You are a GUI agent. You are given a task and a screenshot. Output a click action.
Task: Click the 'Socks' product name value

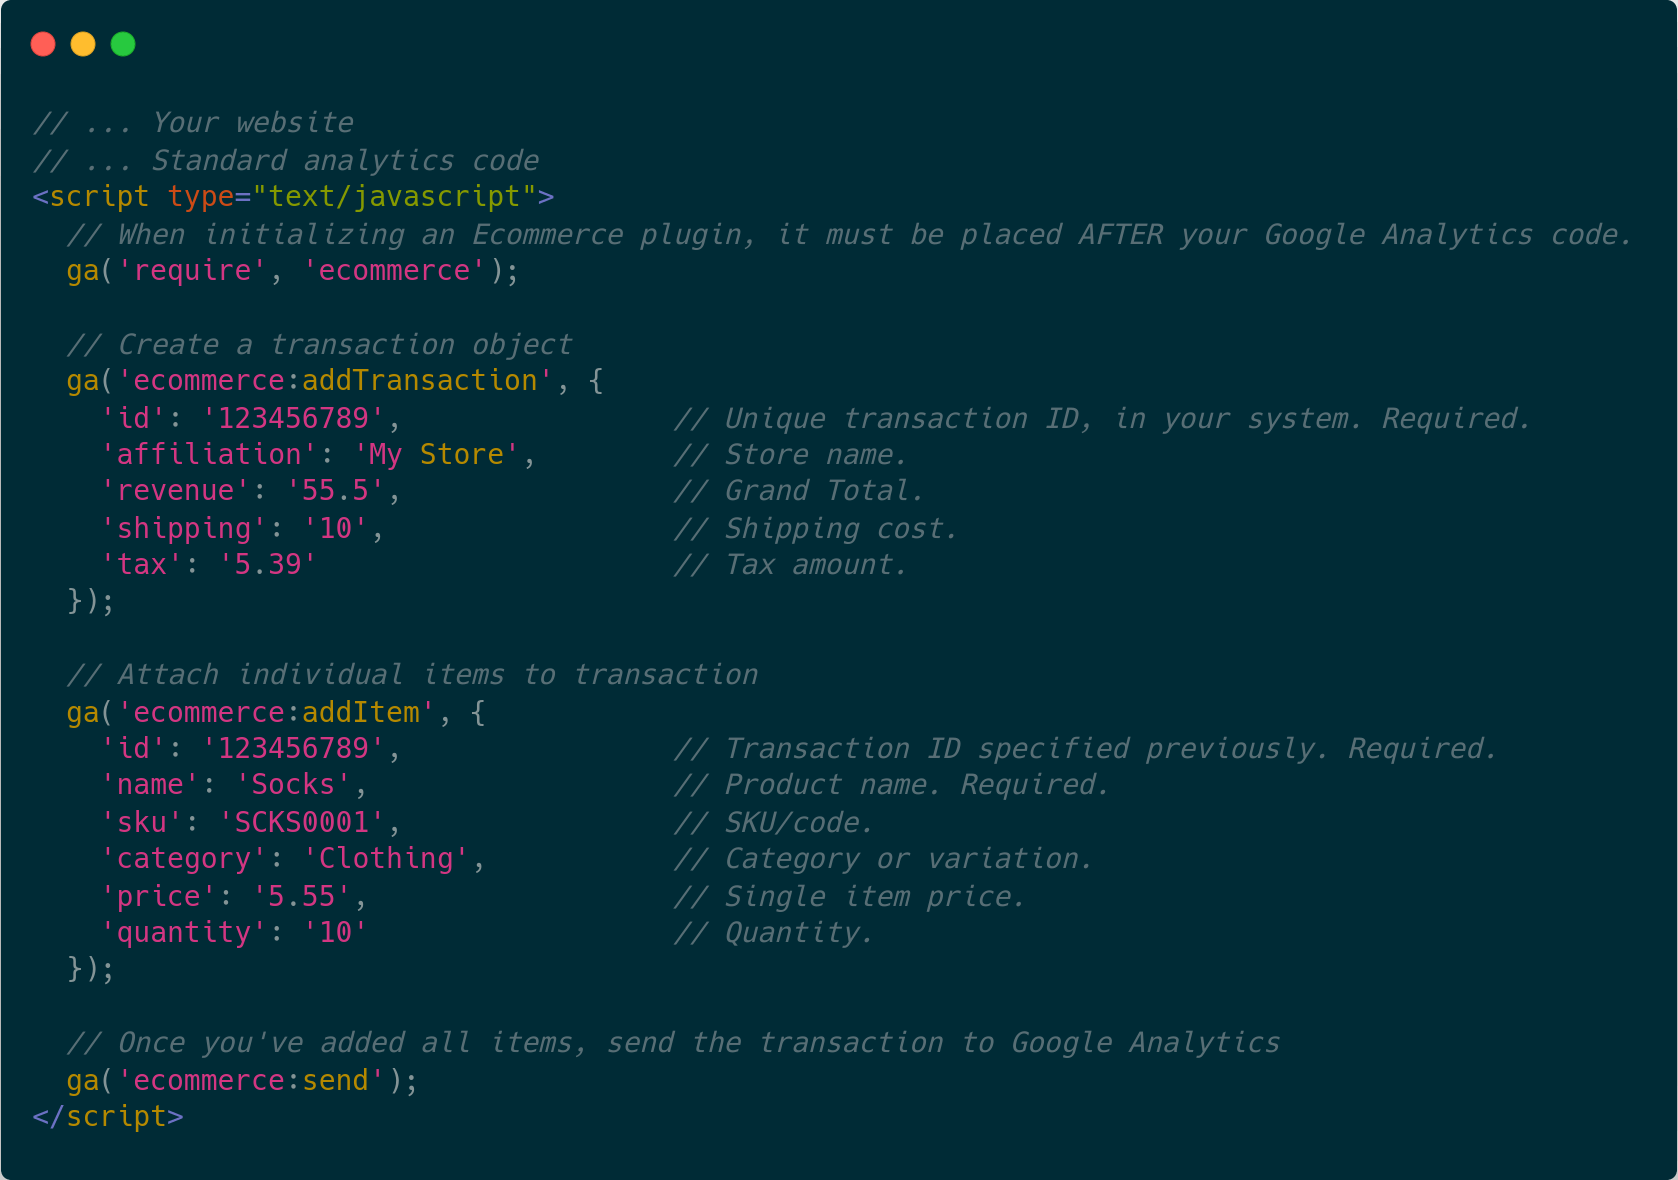tap(293, 785)
